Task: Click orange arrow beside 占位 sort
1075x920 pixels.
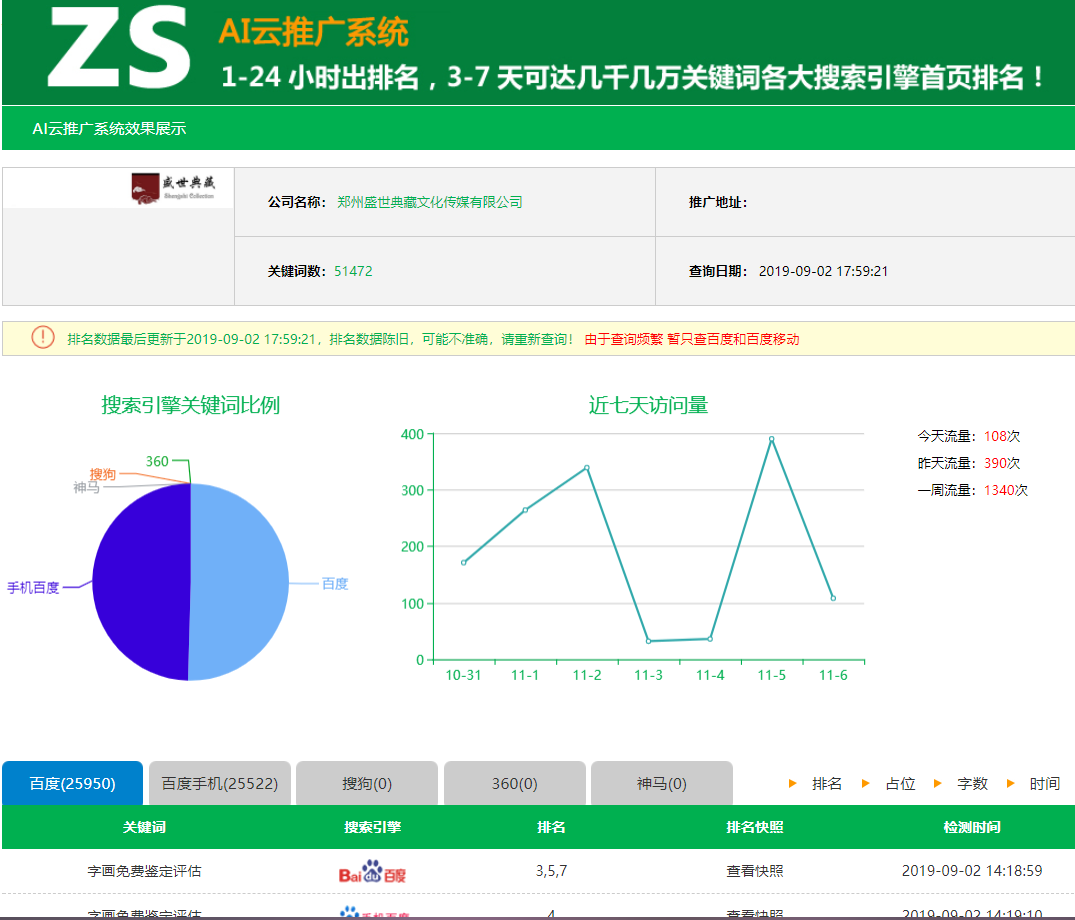Action: [865, 784]
